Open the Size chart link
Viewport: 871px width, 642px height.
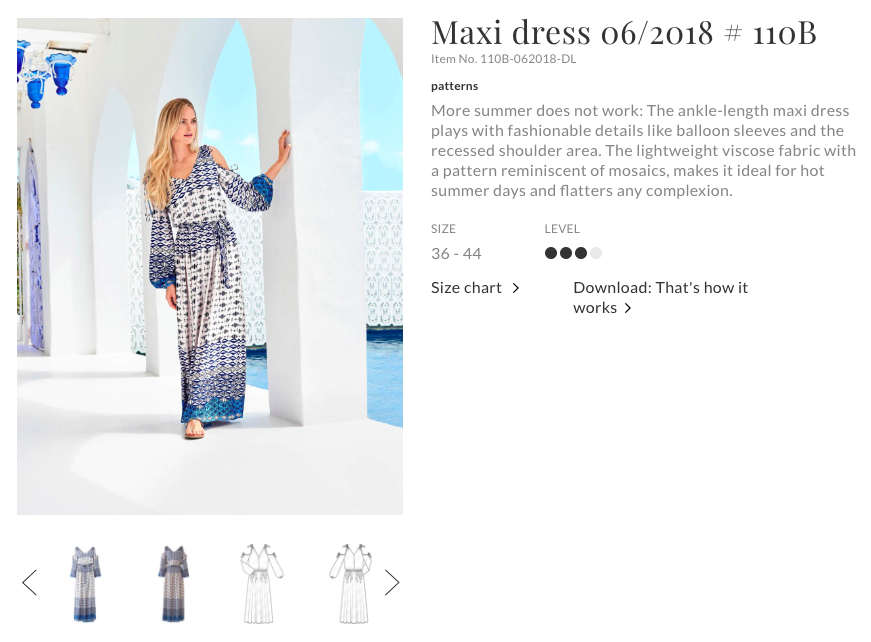[x=466, y=288]
